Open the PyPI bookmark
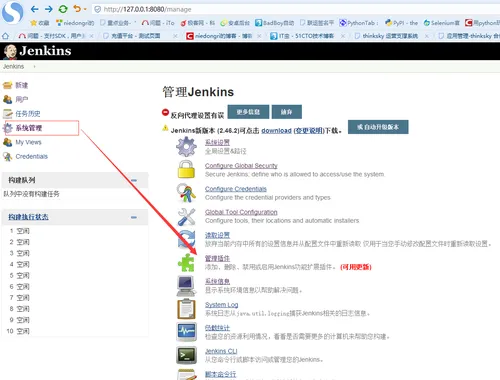The height and width of the screenshot is (380, 500). (401, 23)
